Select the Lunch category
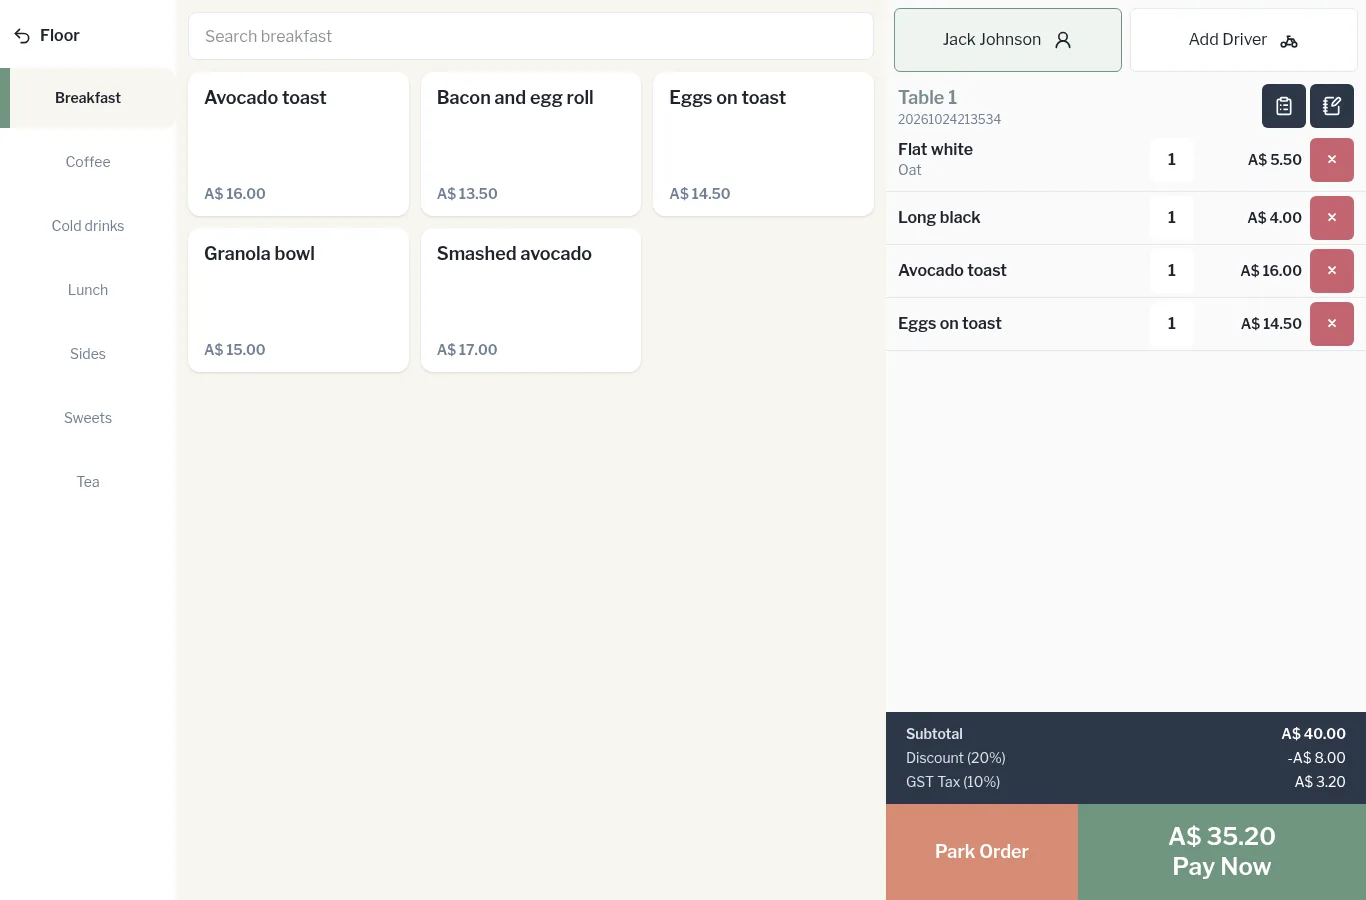Screen dimensions: 1366x900 88,290
